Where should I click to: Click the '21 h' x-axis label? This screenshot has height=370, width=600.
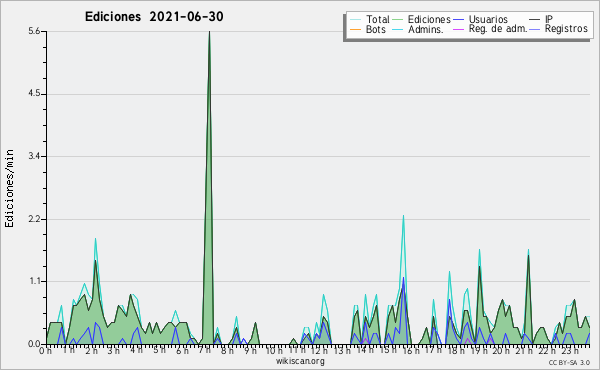(x=523, y=351)
